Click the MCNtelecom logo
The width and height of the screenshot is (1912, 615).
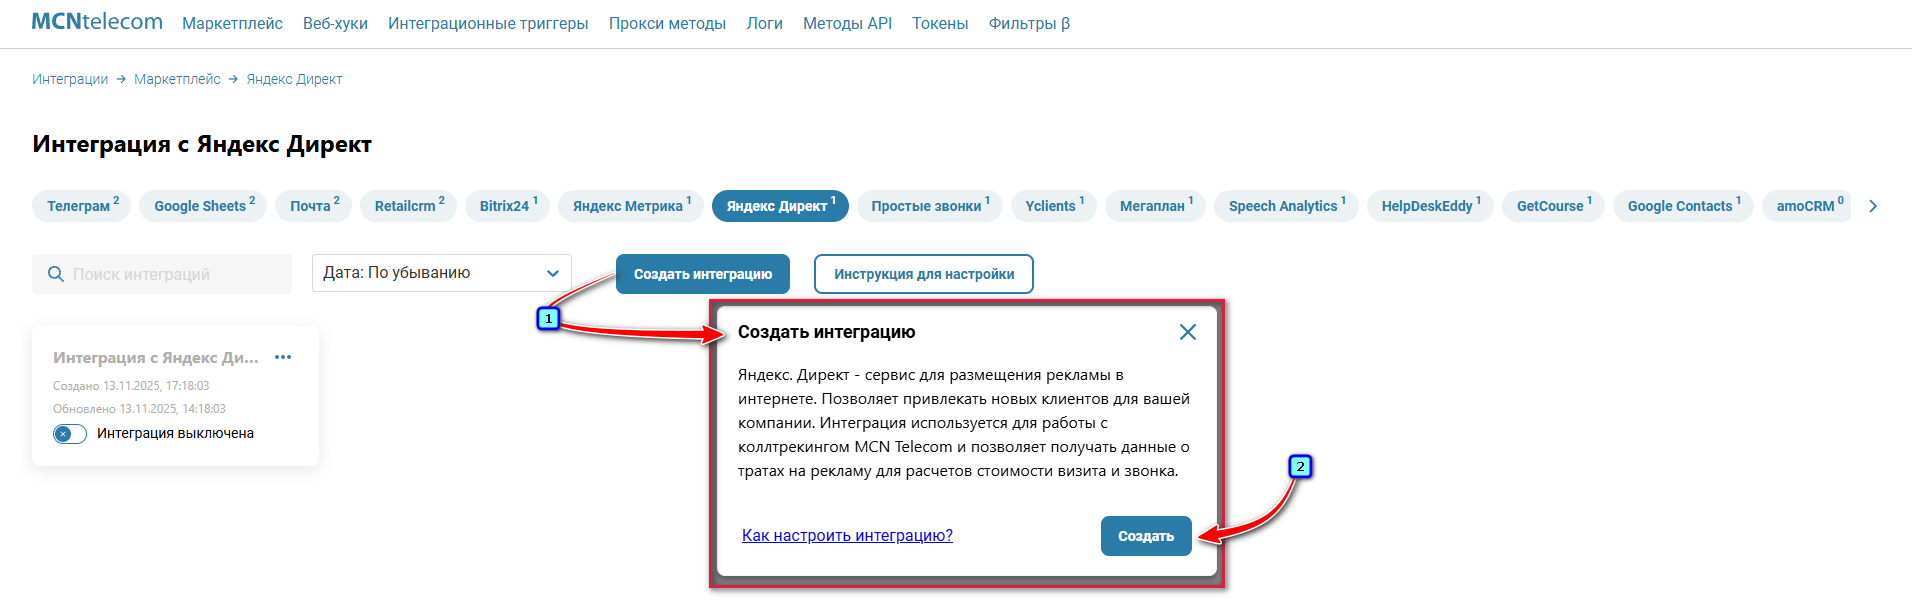(97, 22)
